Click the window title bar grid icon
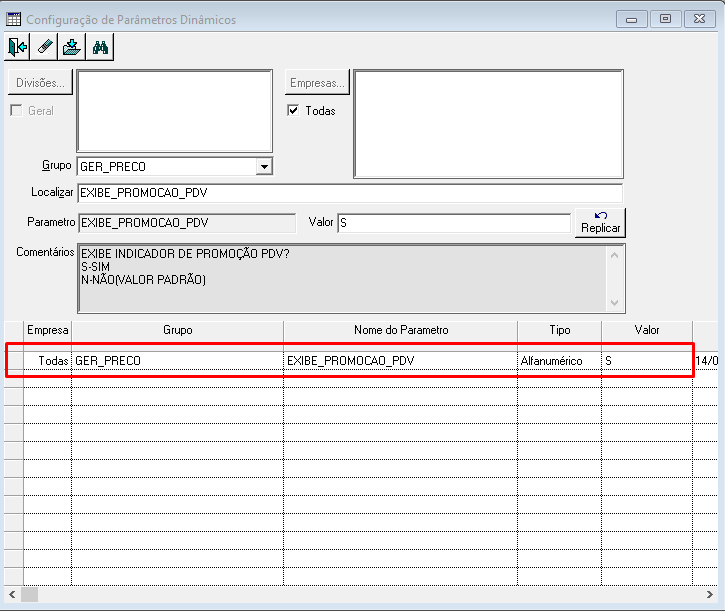The width and height of the screenshot is (725, 611). [x=13, y=19]
